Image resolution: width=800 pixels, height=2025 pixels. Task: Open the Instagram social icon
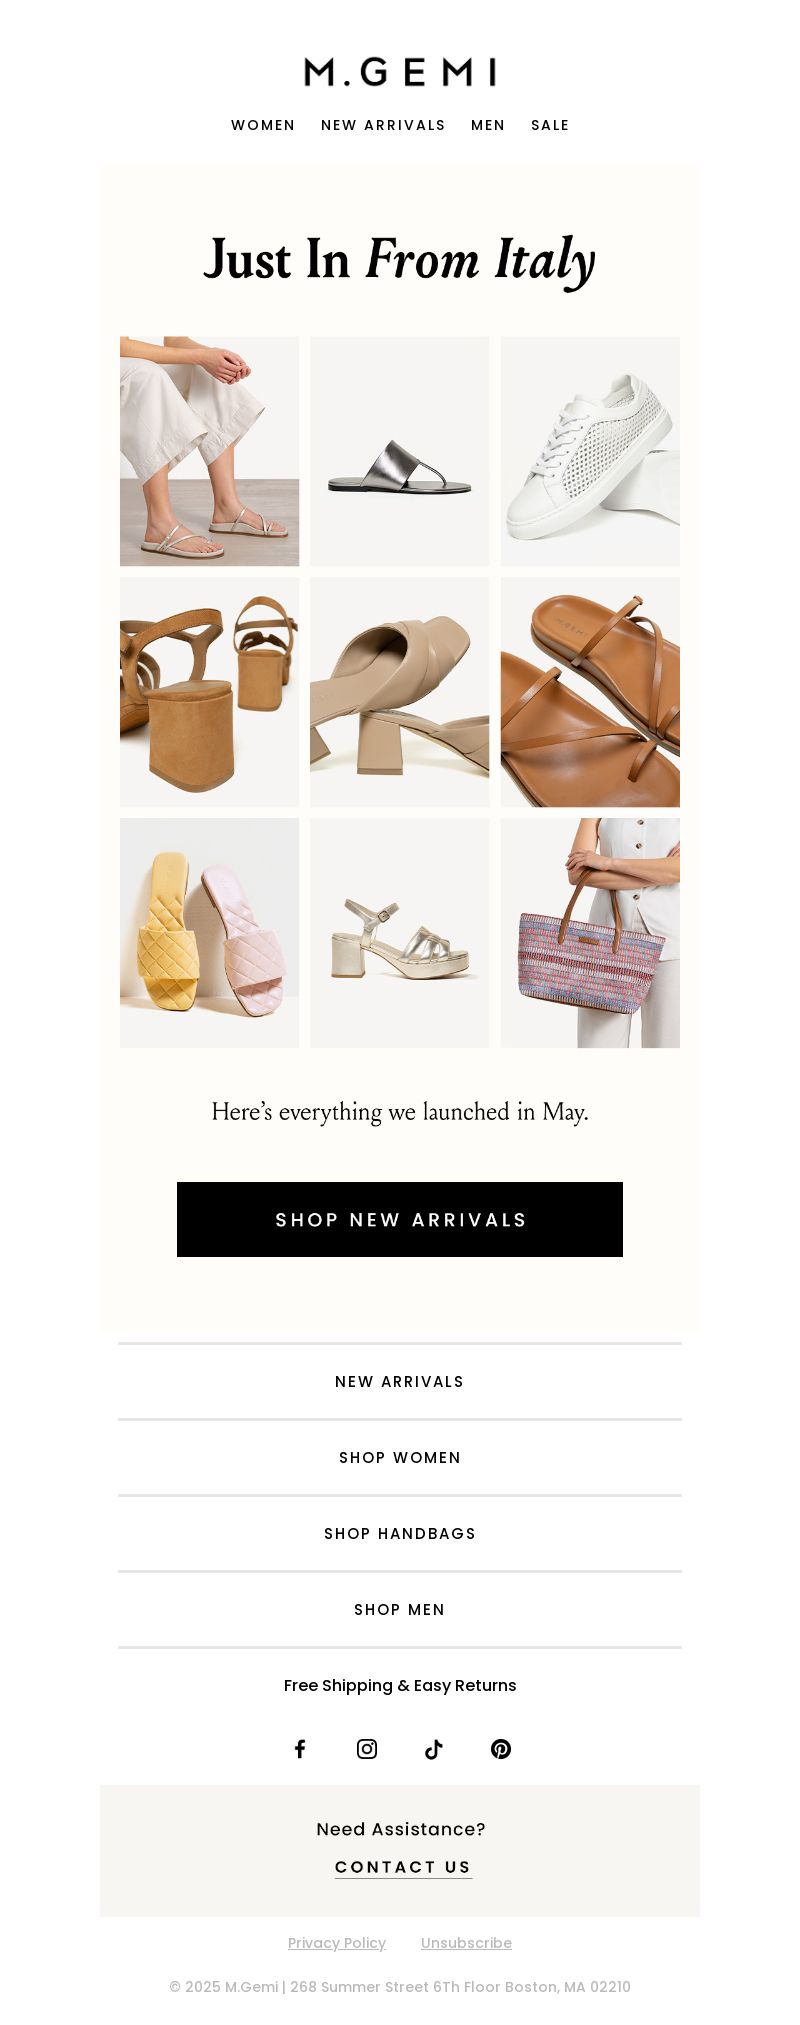click(367, 1749)
